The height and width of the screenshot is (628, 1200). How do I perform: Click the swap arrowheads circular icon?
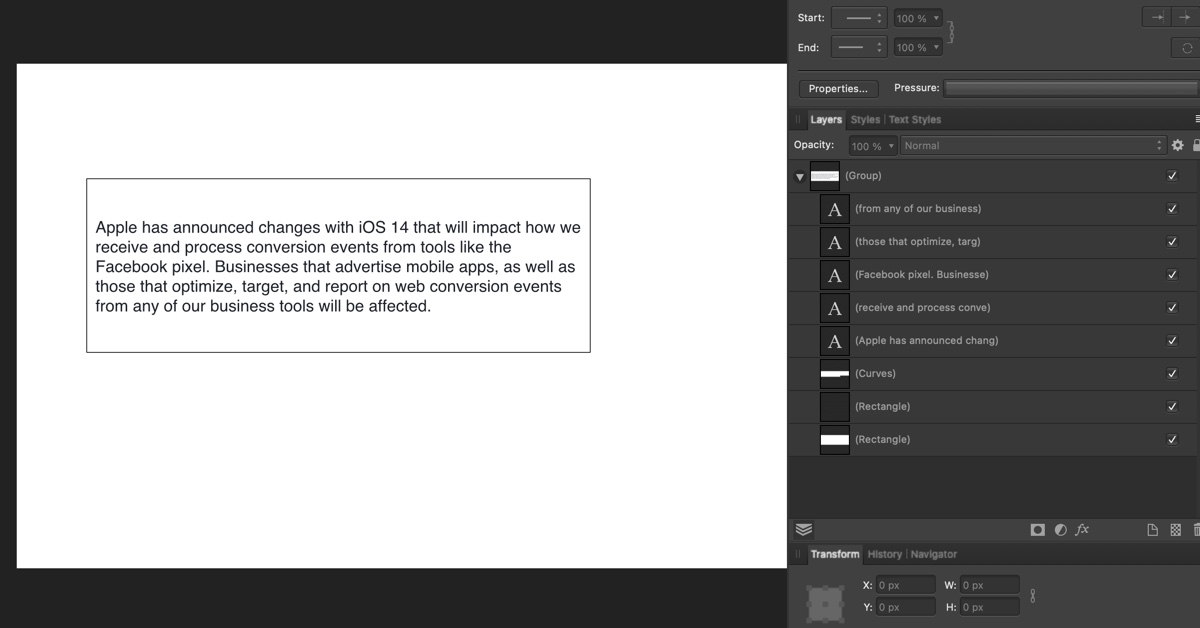click(1187, 48)
